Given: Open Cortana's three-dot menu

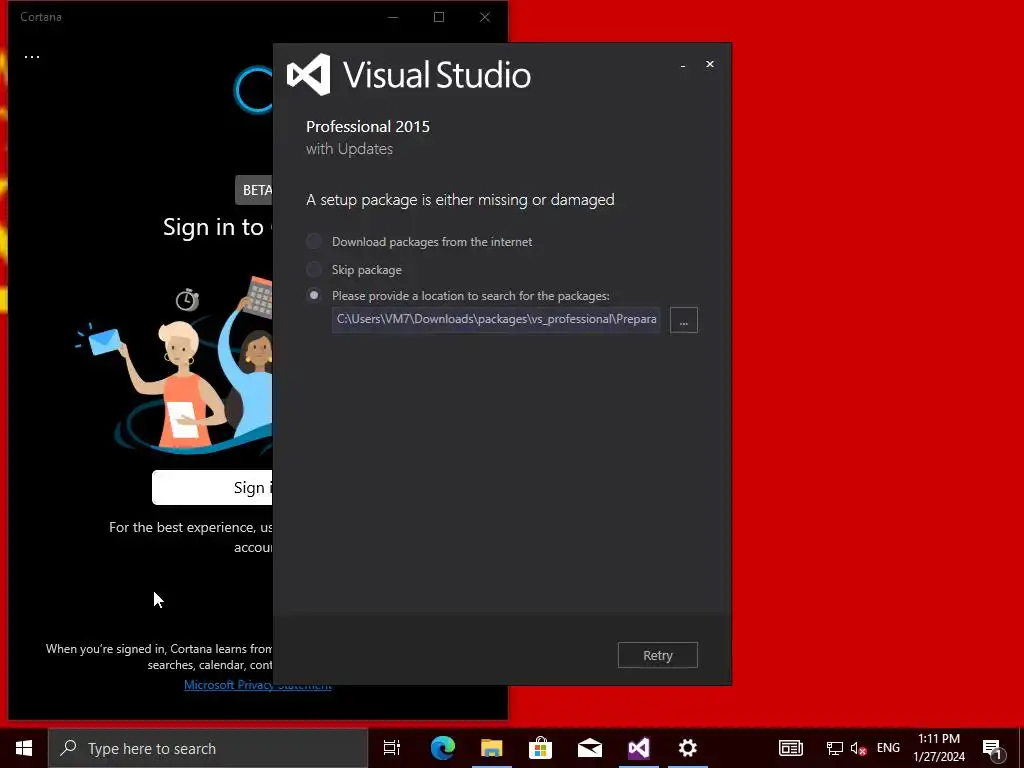Looking at the screenshot, I should [x=32, y=57].
